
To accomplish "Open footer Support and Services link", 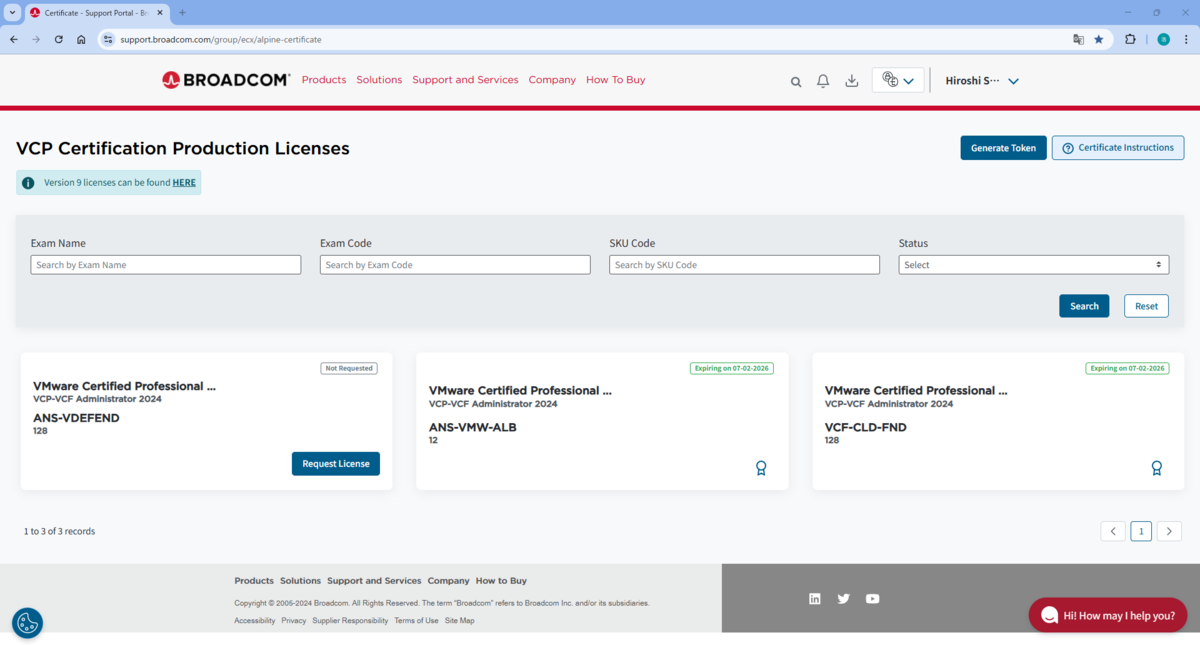I will pos(374,581).
